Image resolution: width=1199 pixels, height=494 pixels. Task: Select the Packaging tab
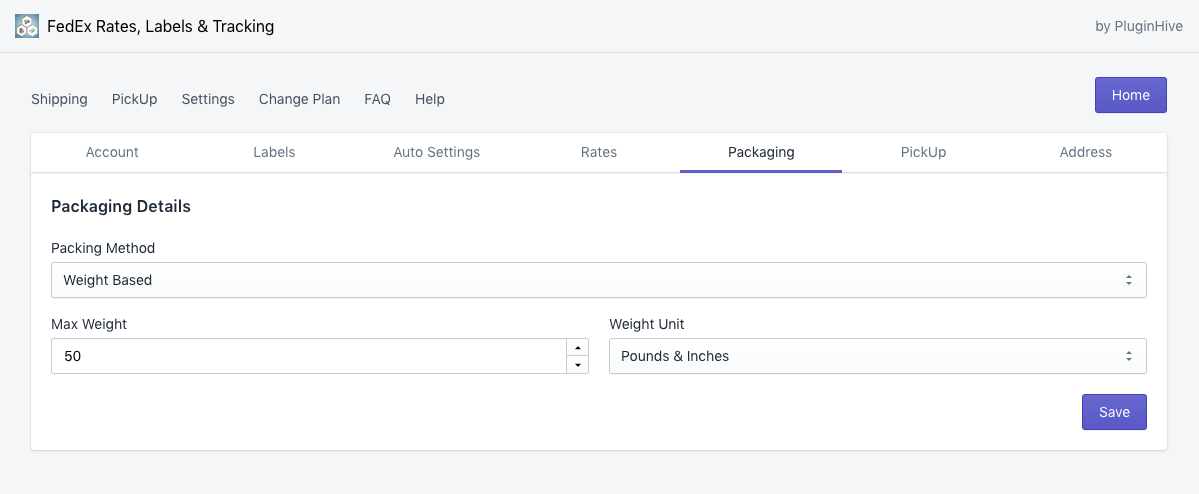(x=761, y=152)
